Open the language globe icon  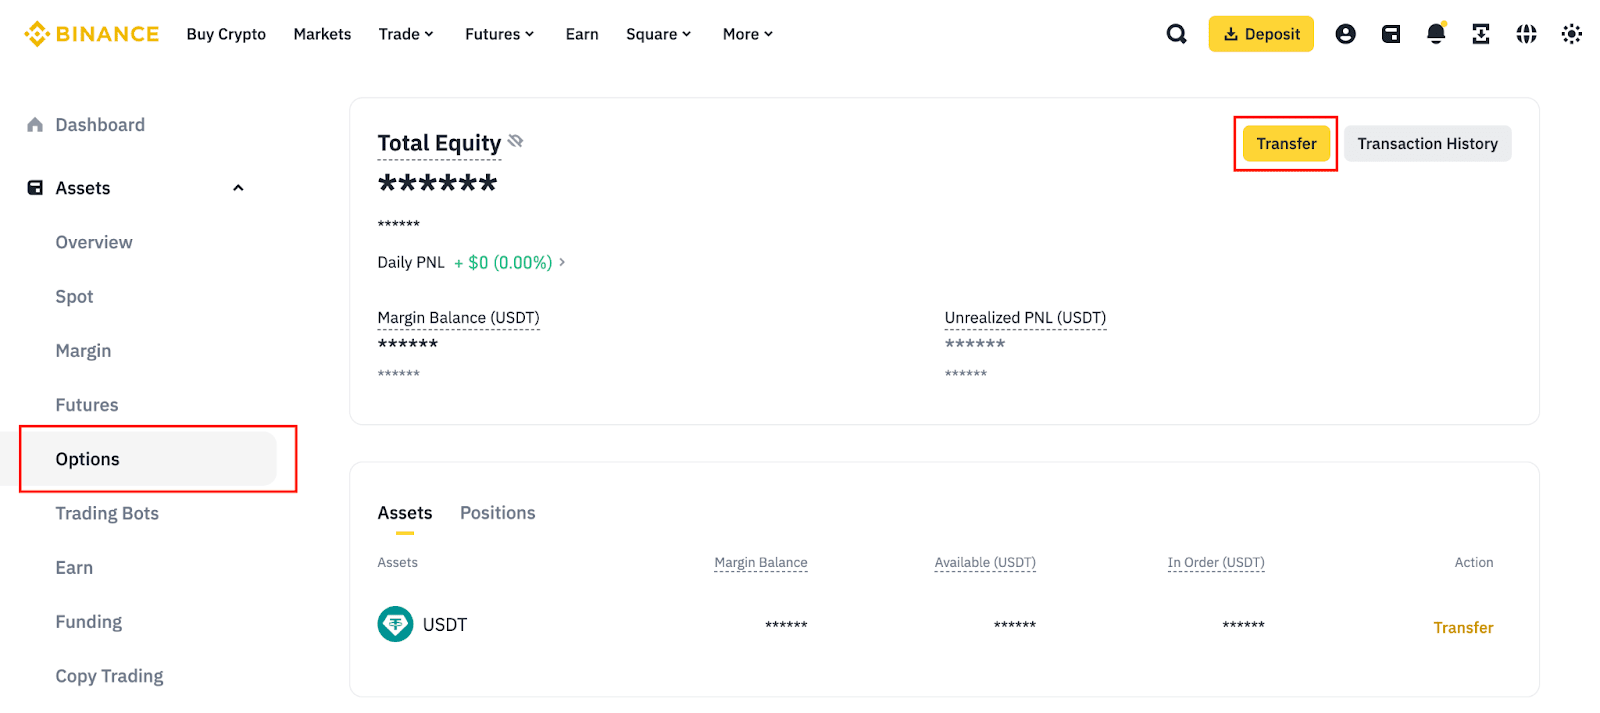tap(1526, 34)
